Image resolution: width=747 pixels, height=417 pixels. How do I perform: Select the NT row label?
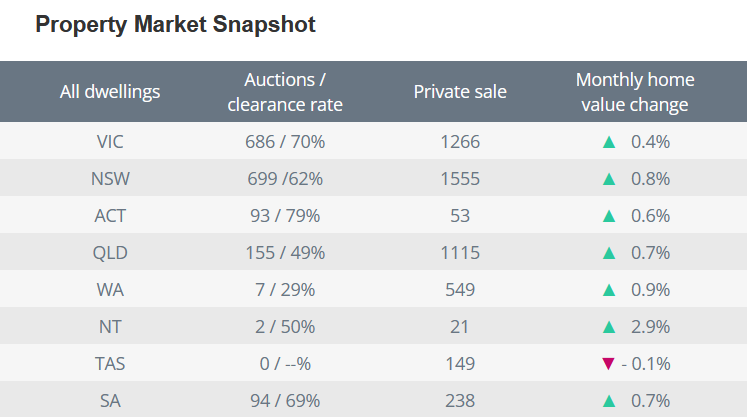pos(110,327)
